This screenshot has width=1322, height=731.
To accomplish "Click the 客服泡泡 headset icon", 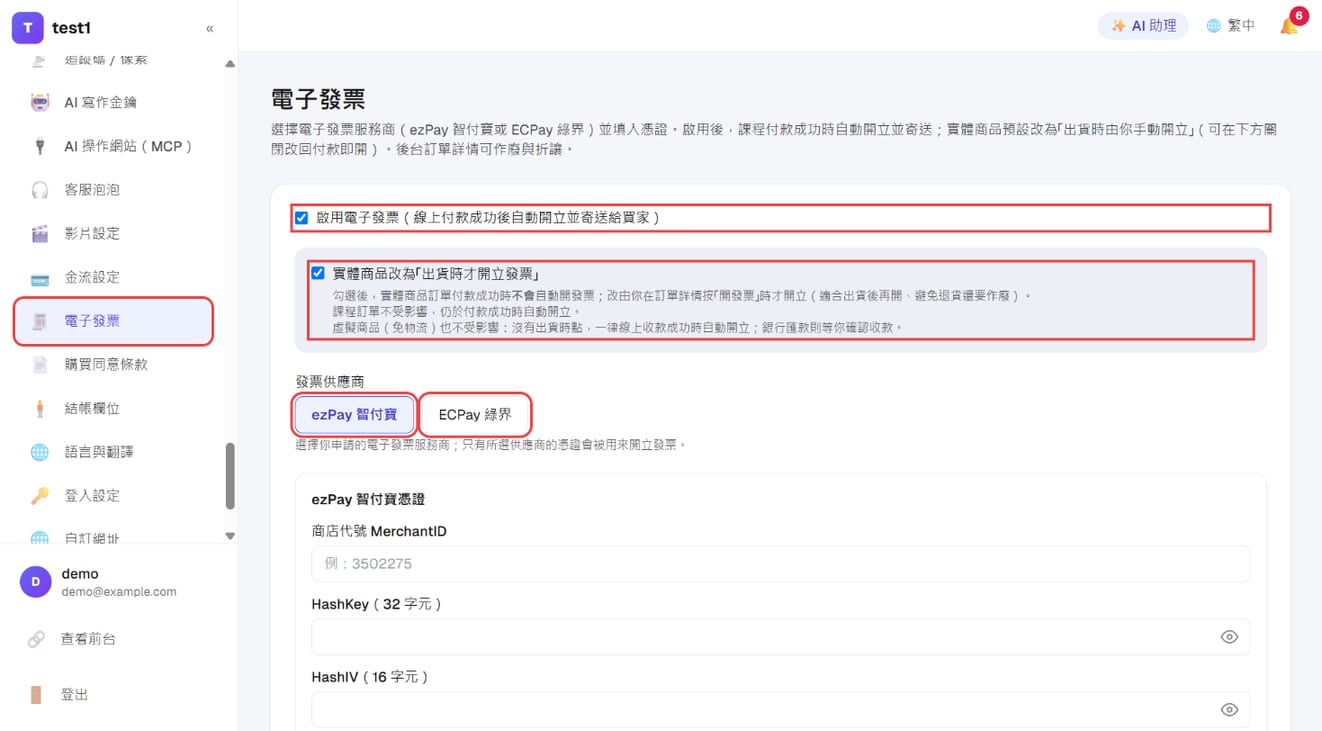I will (40, 190).
